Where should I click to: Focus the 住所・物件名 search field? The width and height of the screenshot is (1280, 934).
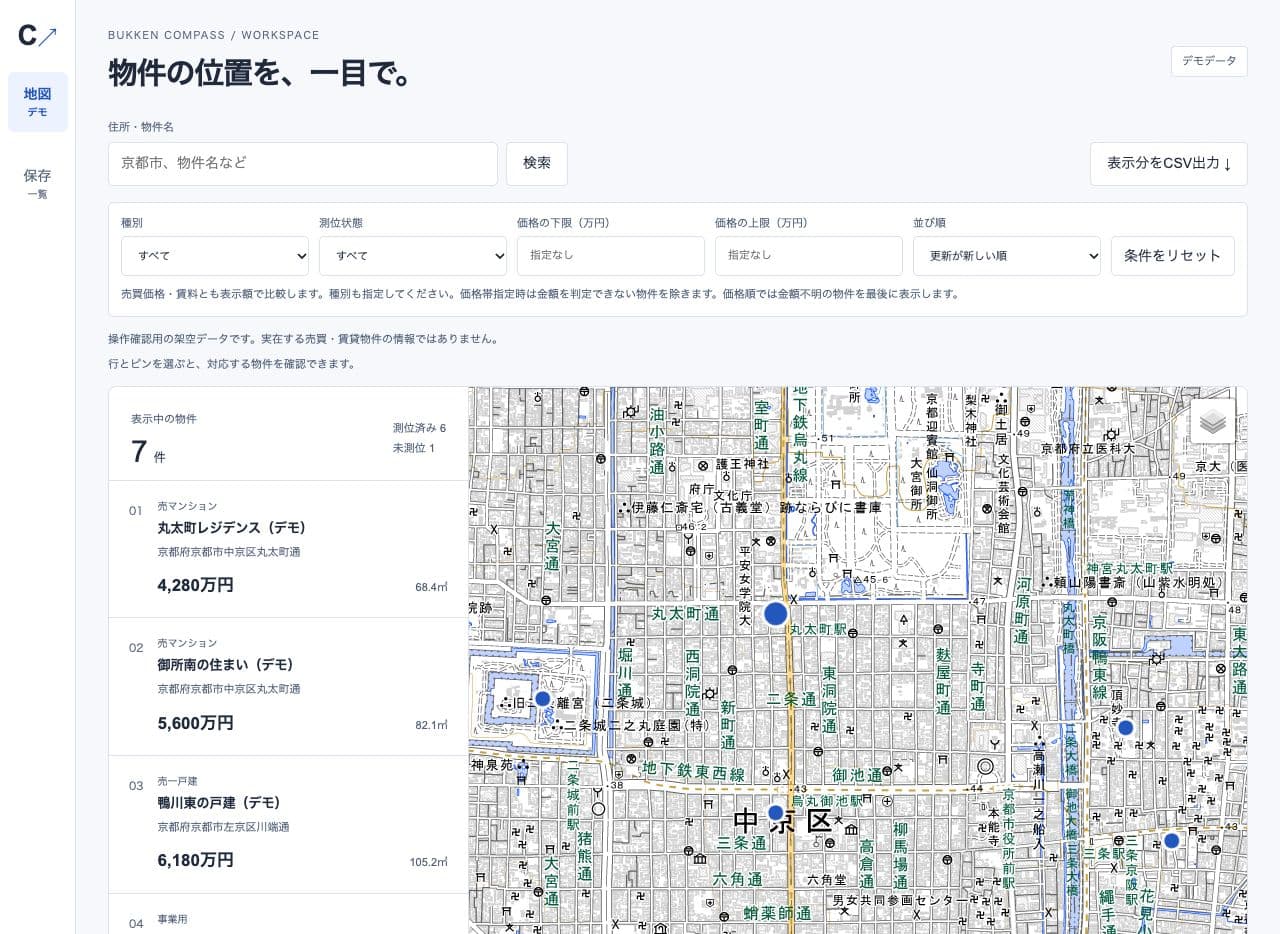(303, 163)
